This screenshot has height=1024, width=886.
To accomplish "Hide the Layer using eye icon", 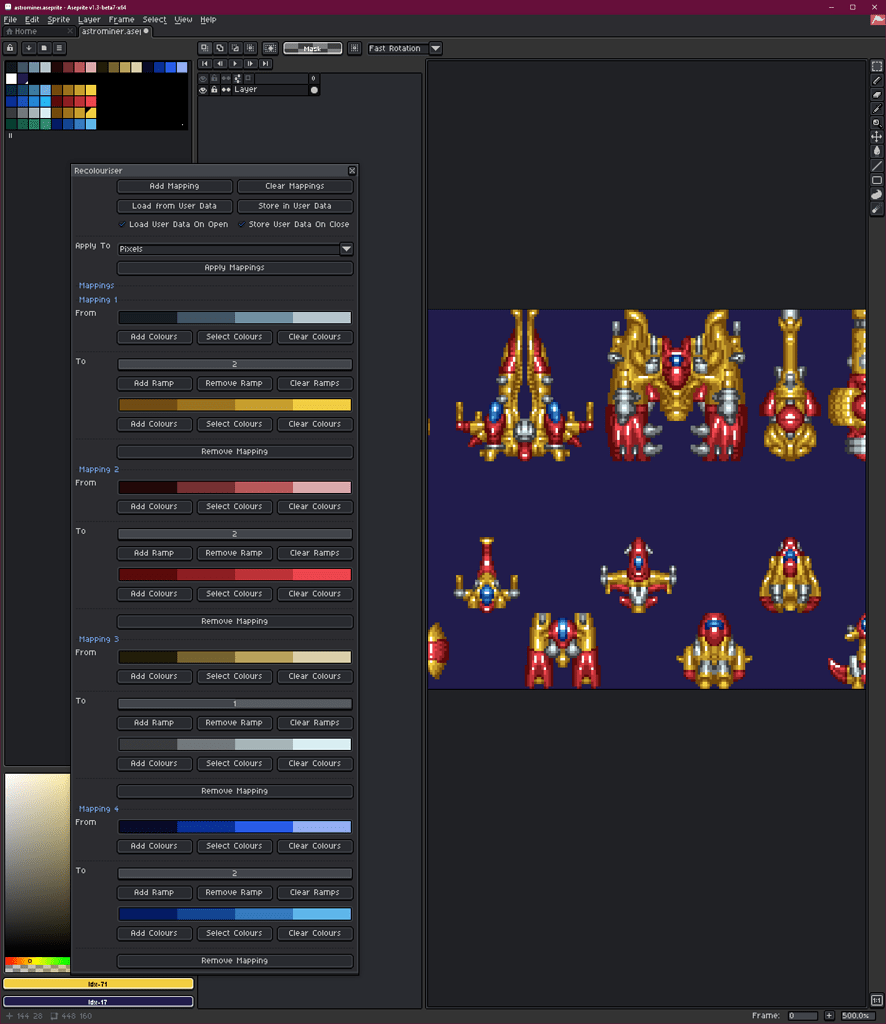I will (203, 90).
